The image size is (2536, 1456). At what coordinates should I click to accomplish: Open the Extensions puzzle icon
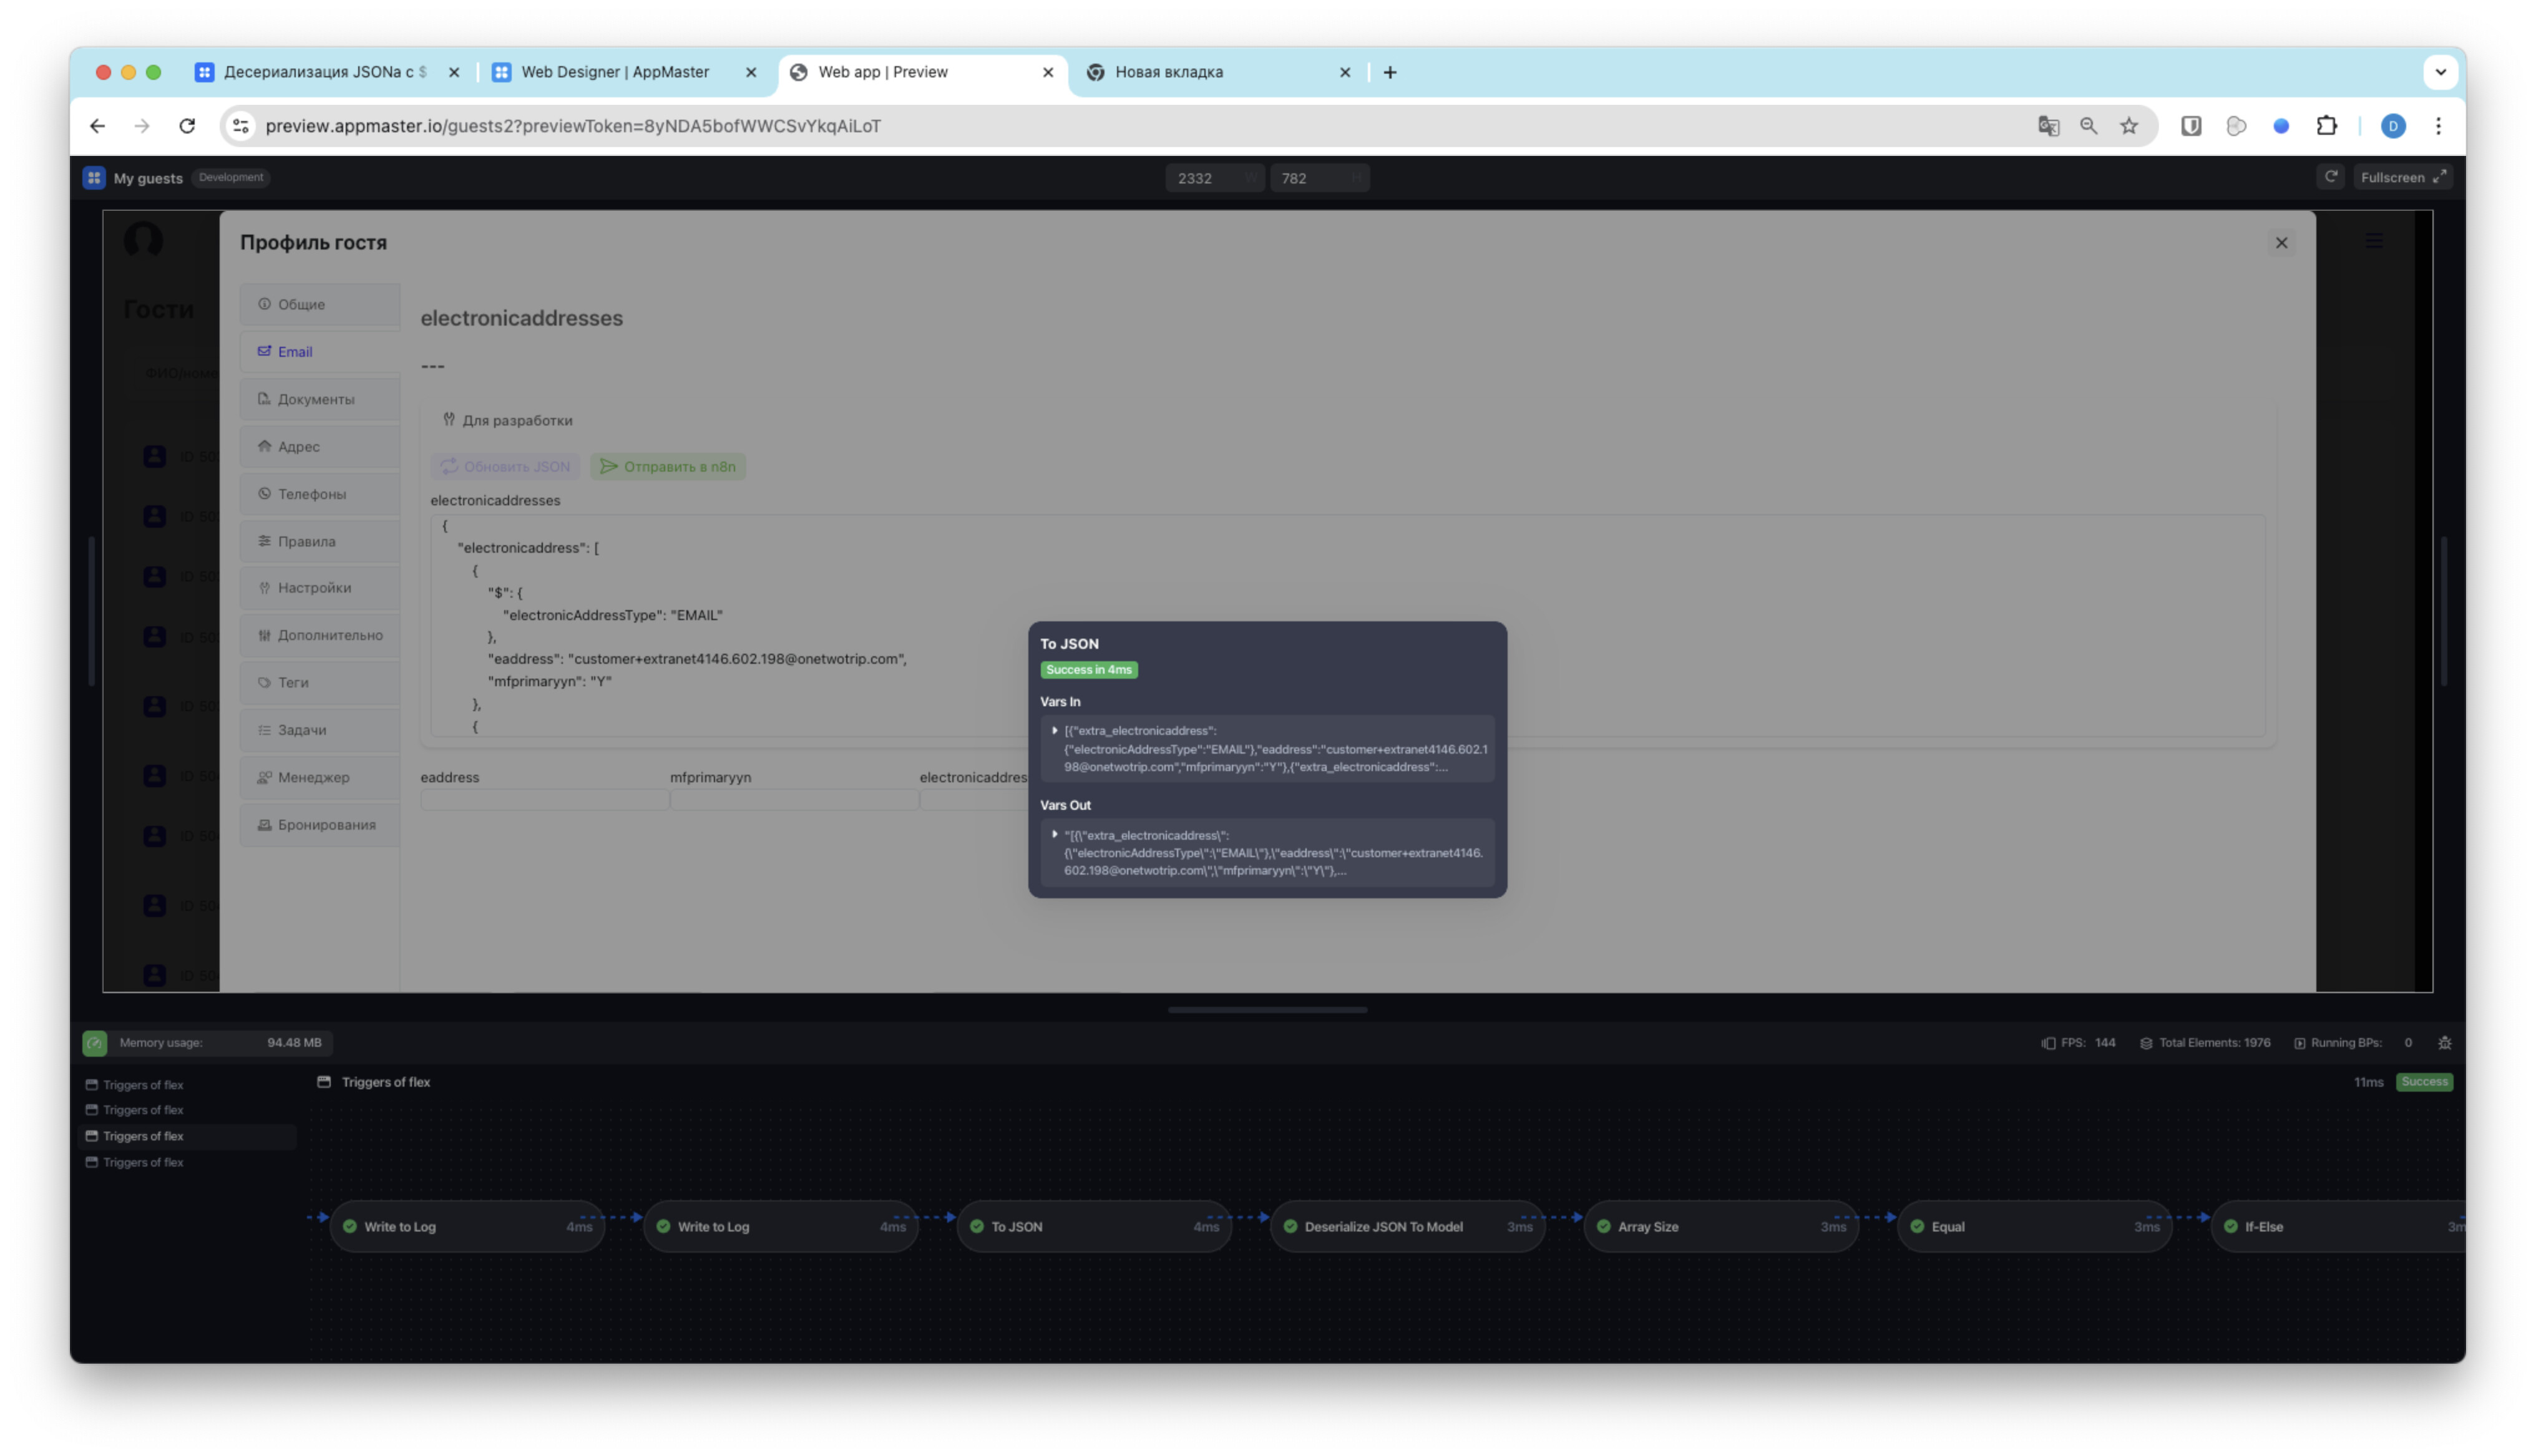point(2327,126)
